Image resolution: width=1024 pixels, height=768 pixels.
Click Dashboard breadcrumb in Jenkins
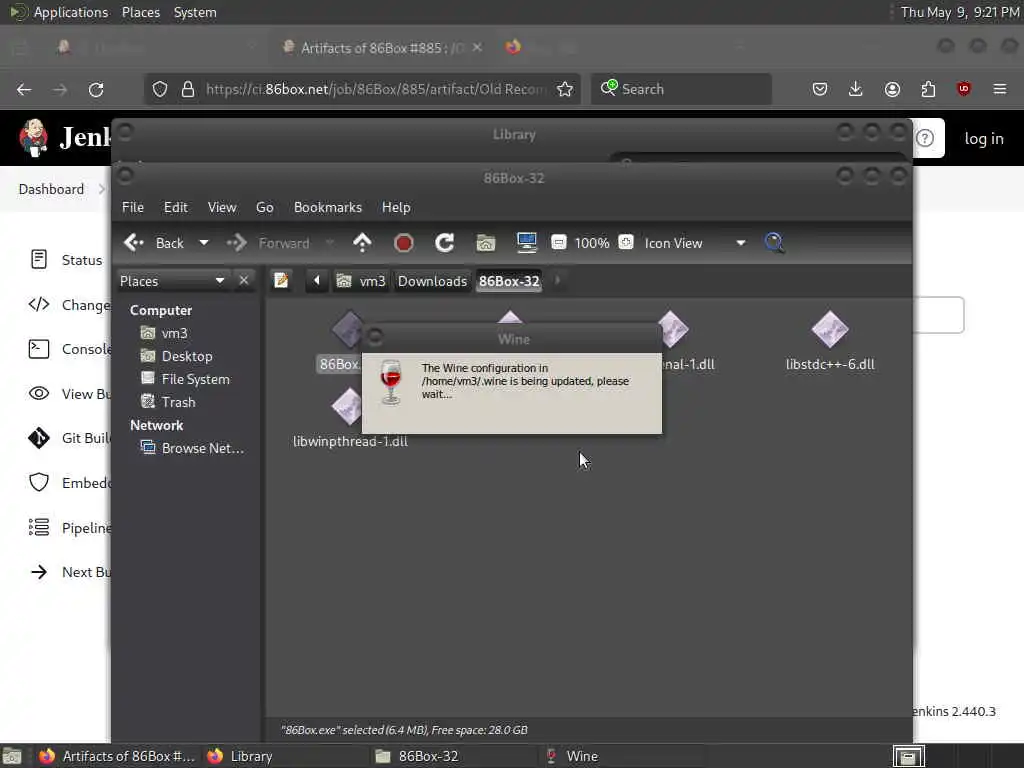tap(51, 189)
